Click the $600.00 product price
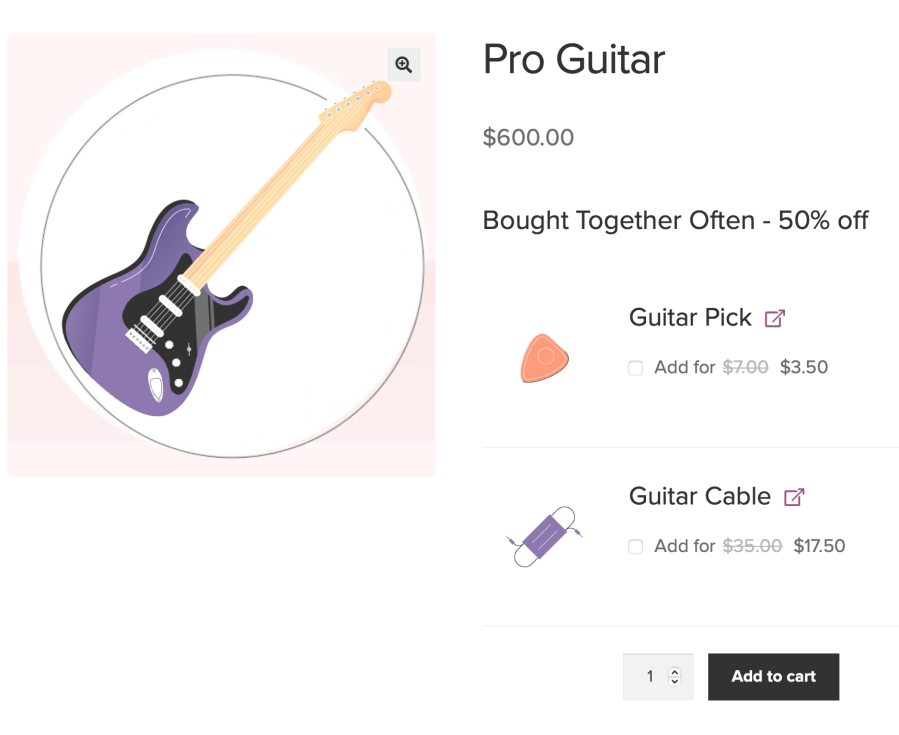 [x=528, y=137]
